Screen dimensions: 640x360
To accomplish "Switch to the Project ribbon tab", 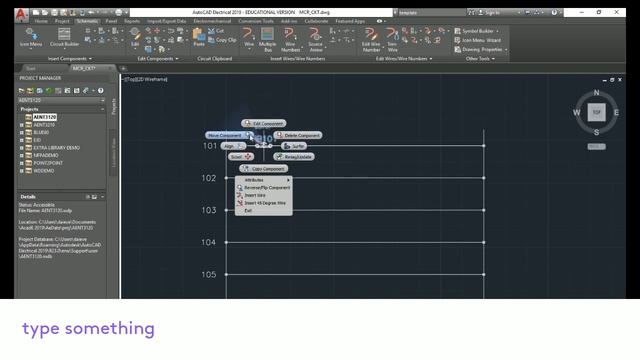I will coord(62,21).
